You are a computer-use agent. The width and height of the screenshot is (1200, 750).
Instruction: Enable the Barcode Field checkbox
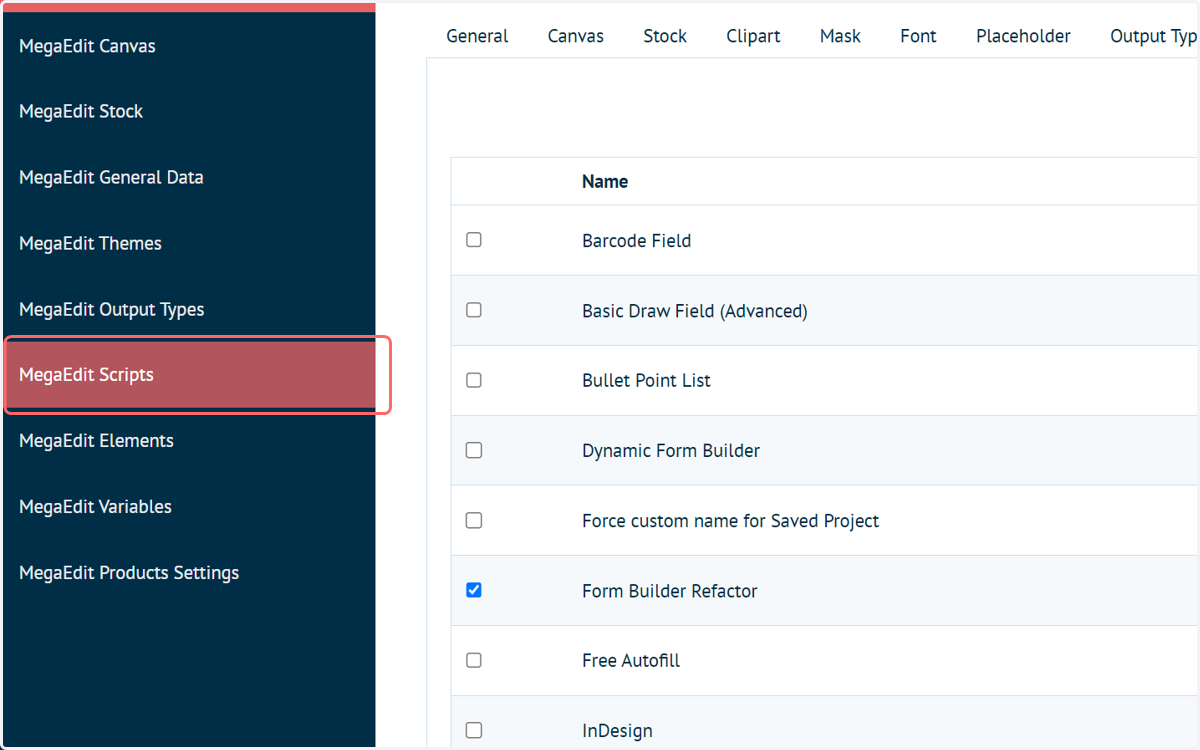[474, 240]
